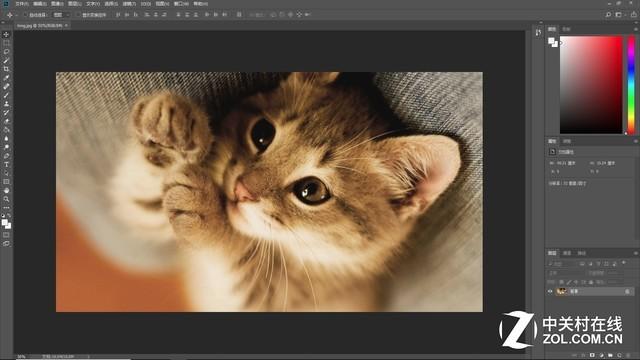
Task: Select the Zoom magnifier tool
Action: pos(6,199)
